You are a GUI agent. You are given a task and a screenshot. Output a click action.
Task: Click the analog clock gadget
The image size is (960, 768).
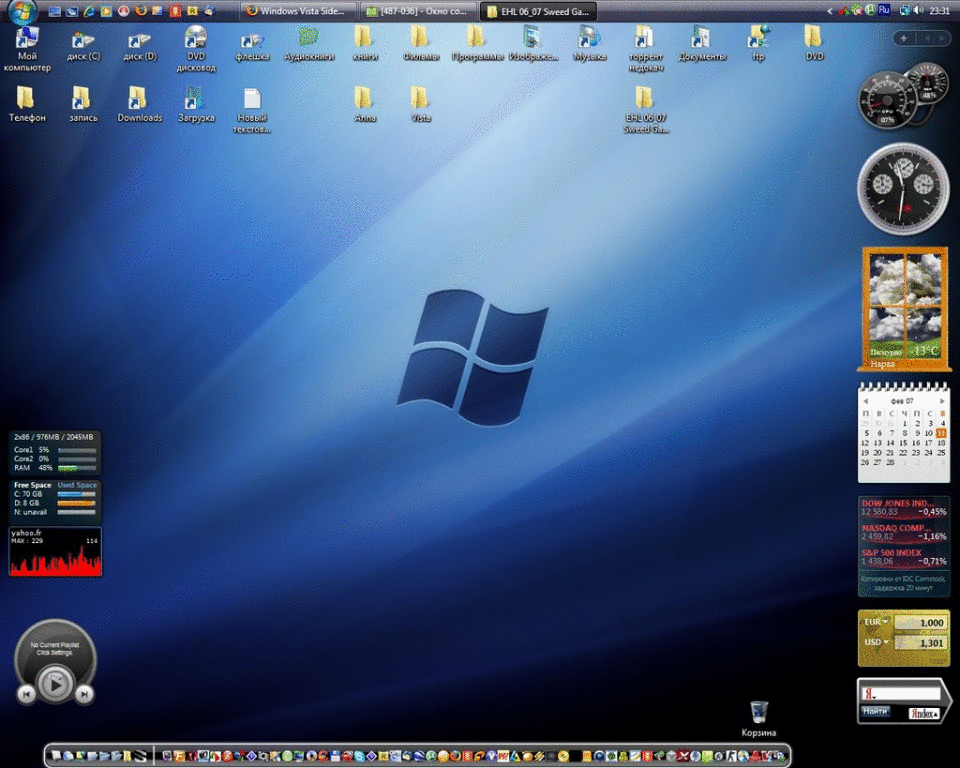903,189
